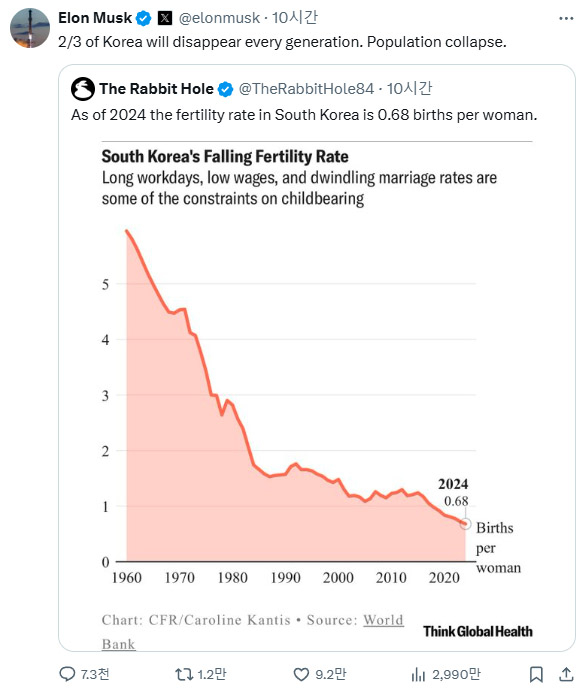584x694 pixels.
Task: Click the X affiliation badge
Action: 165,18
